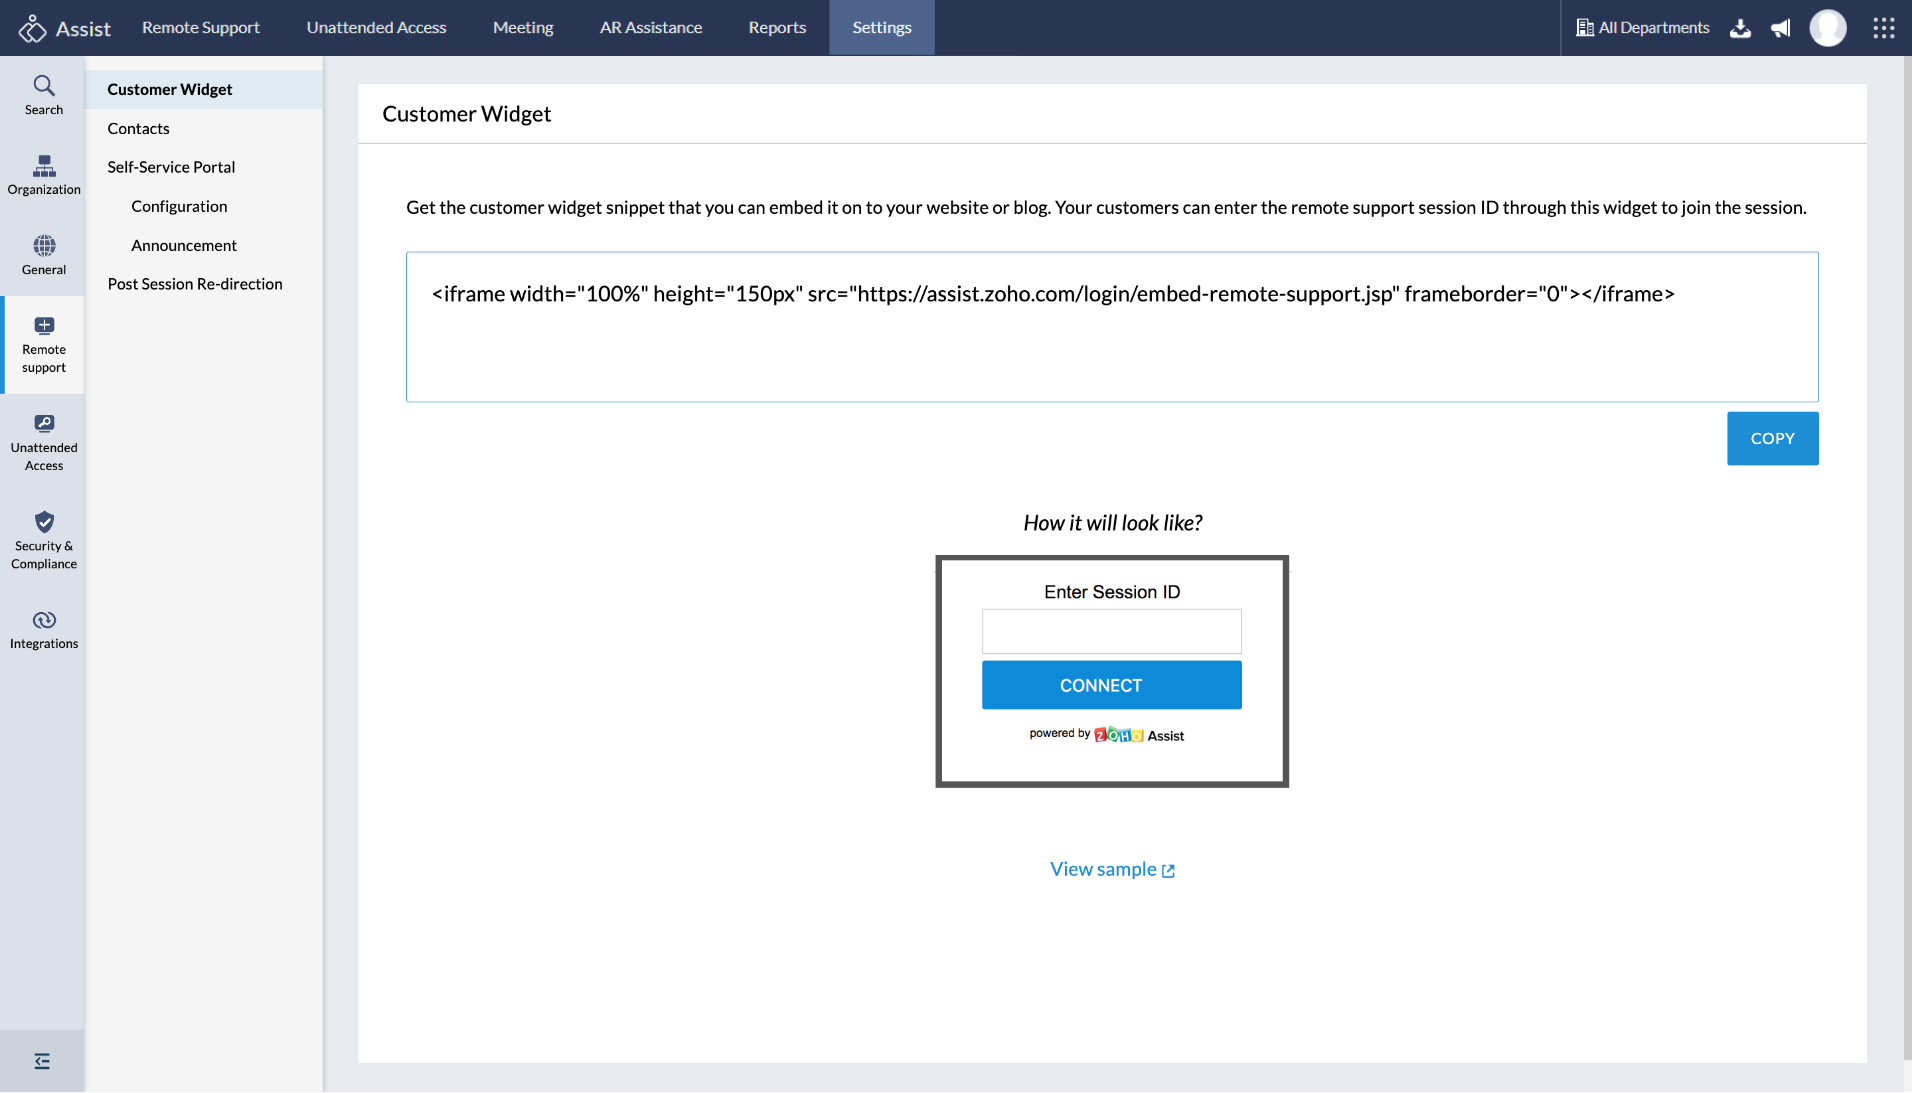Select Contacts in the settings menu
The height and width of the screenshot is (1093, 1912).
click(x=138, y=128)
